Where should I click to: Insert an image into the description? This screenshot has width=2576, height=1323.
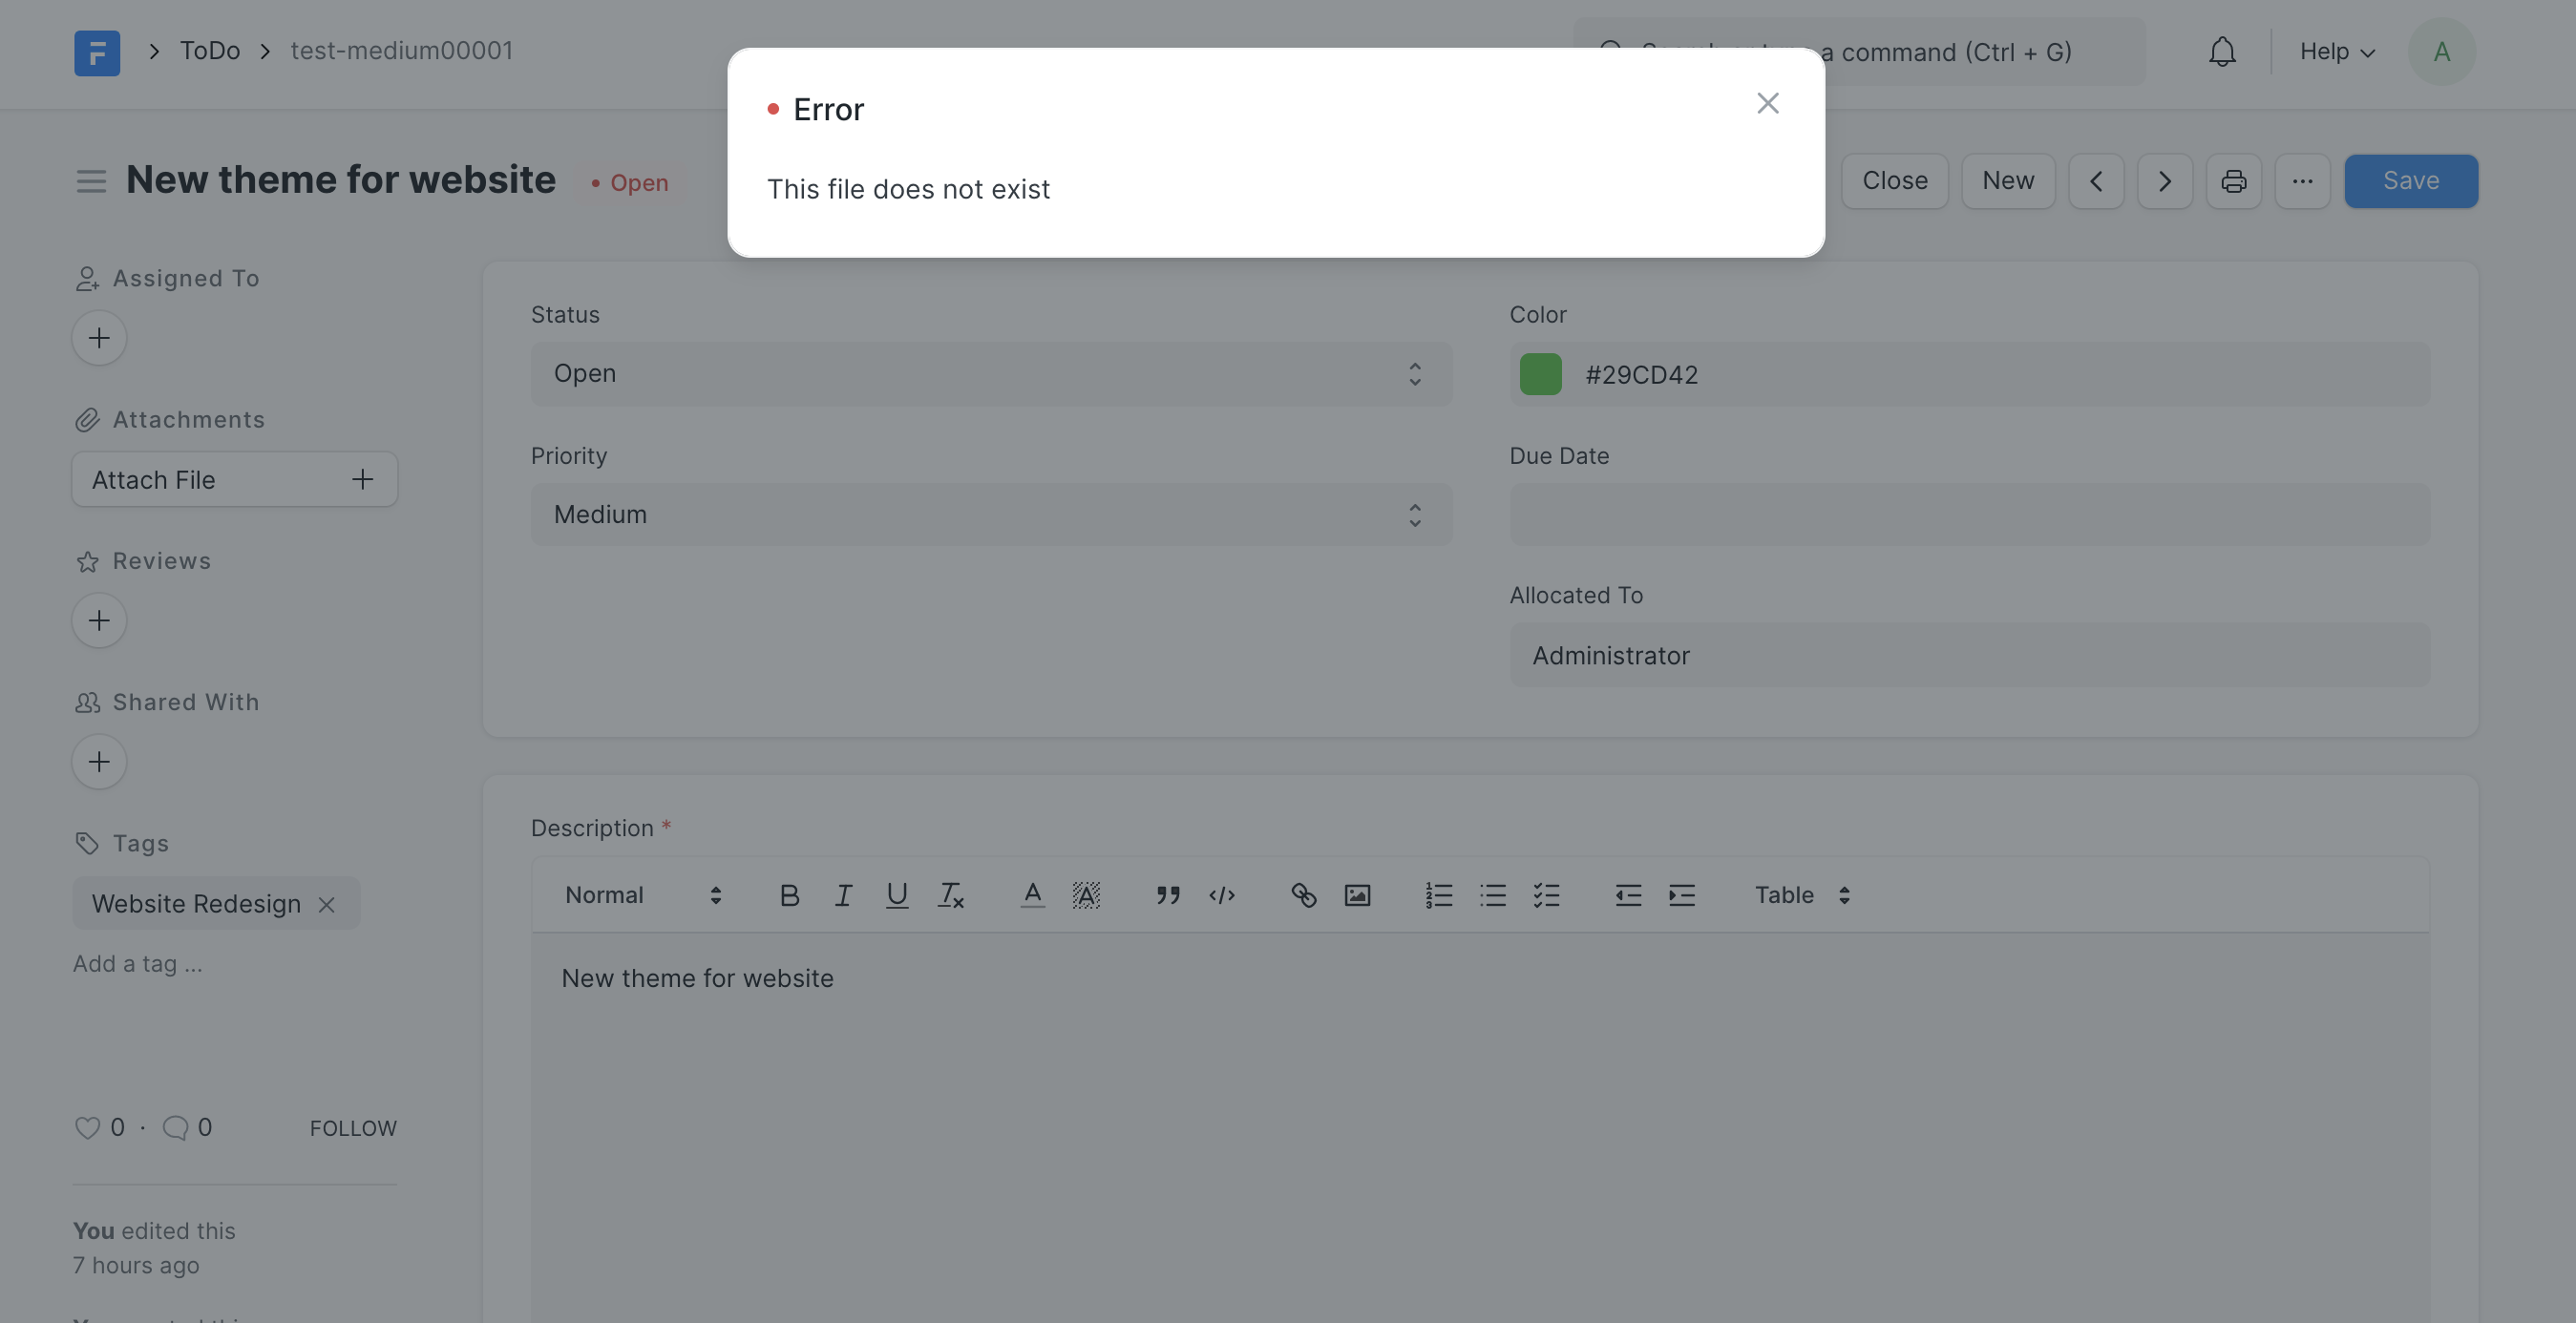click(x=1357, y=895)
